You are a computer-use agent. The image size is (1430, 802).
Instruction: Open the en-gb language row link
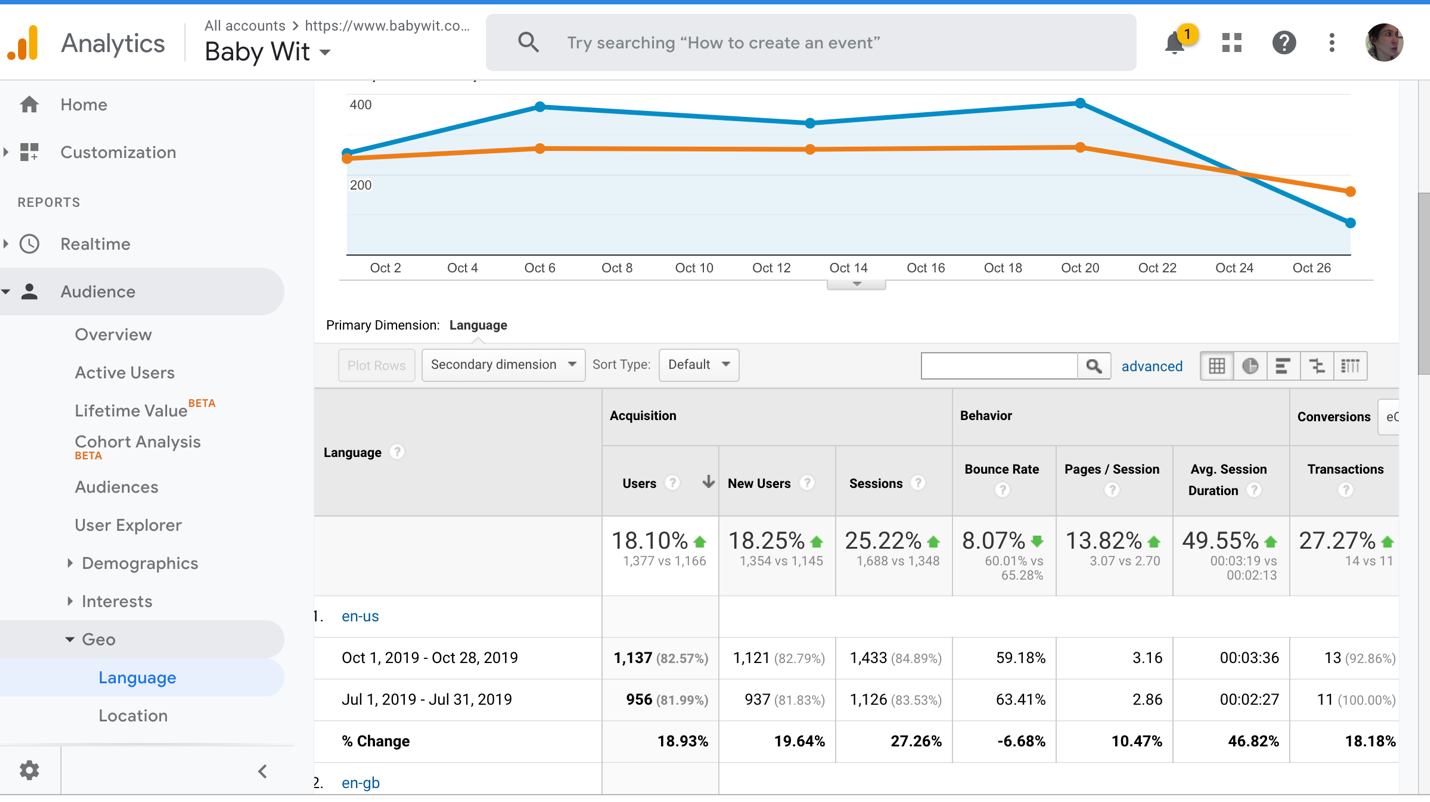pyautogui.click(x=360, y=783)
